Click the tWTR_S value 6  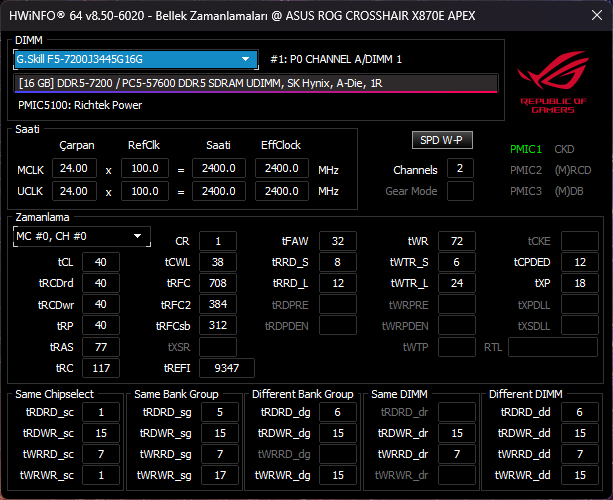click(457, 262)
